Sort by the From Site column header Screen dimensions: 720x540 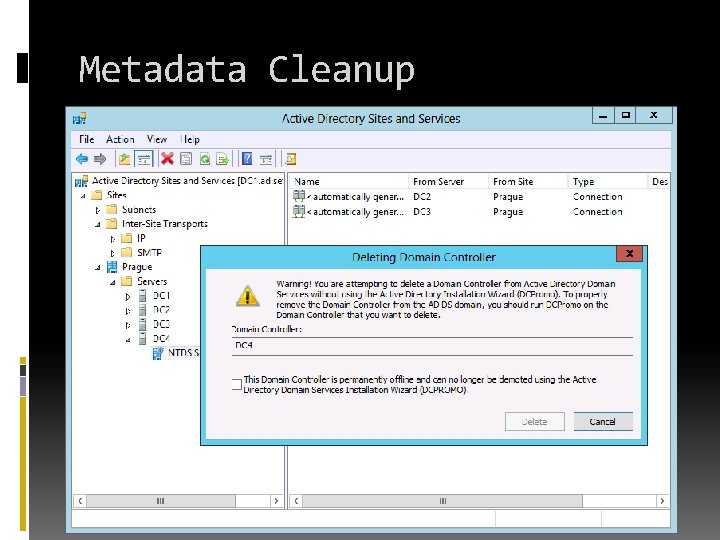pyautogui.click(x=528, y=182)
